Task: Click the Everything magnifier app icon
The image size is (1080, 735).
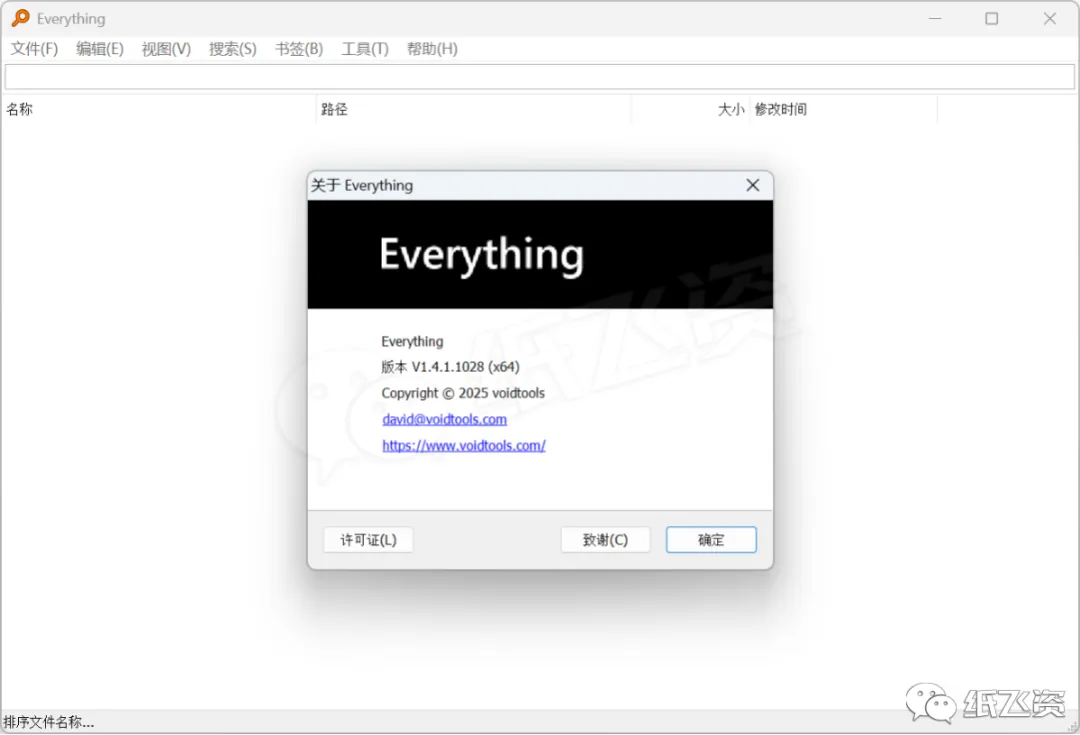Action: 21,18
